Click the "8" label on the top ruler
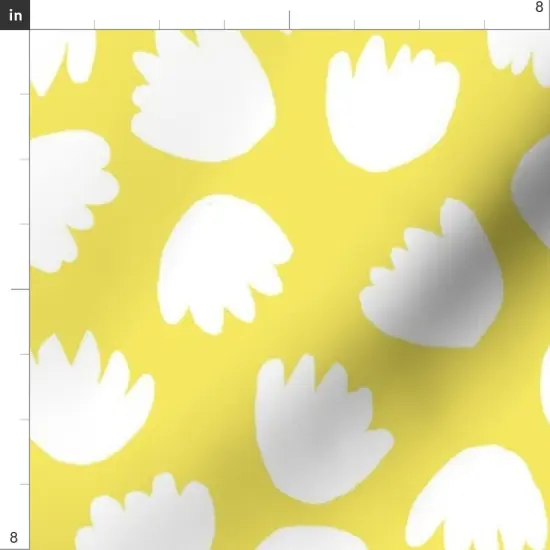550x550 pixels. pos(539,7)
